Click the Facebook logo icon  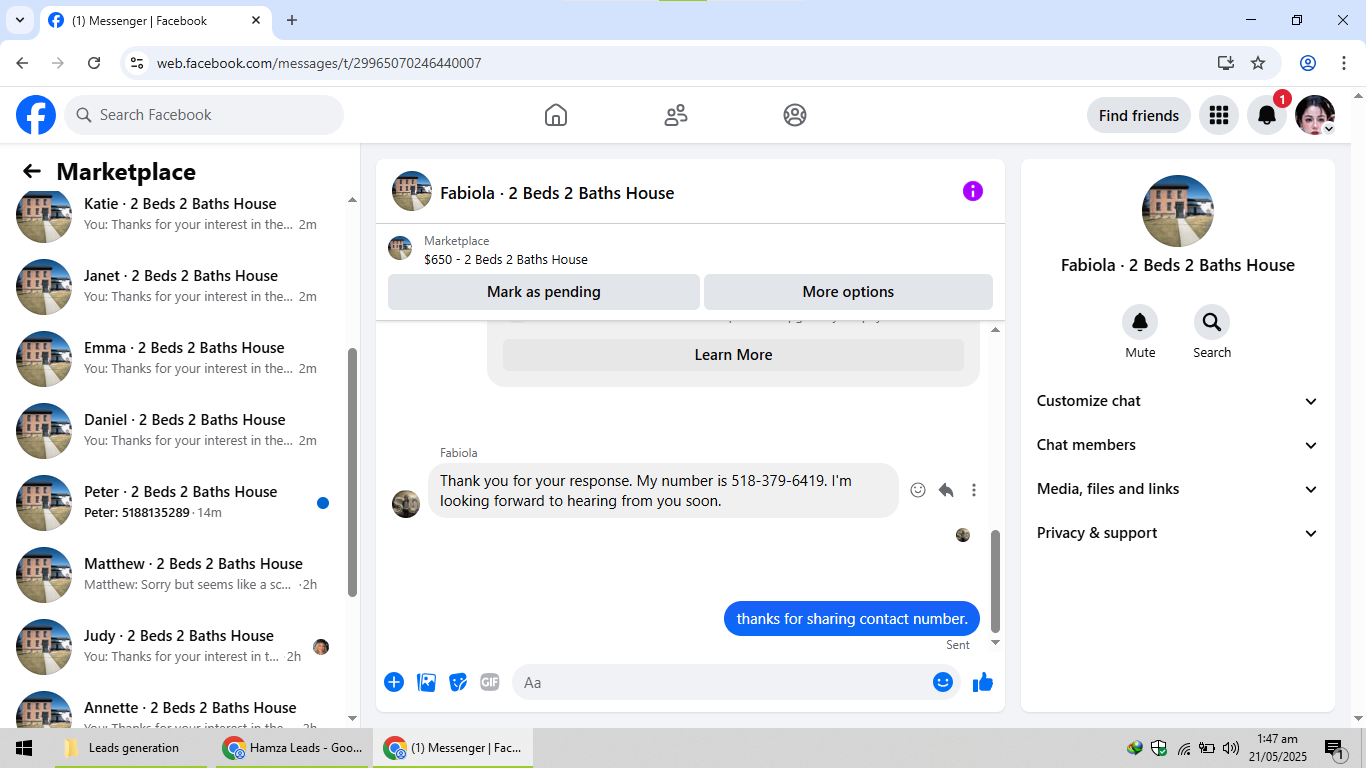pyautogui.click(x=36, y=115)
